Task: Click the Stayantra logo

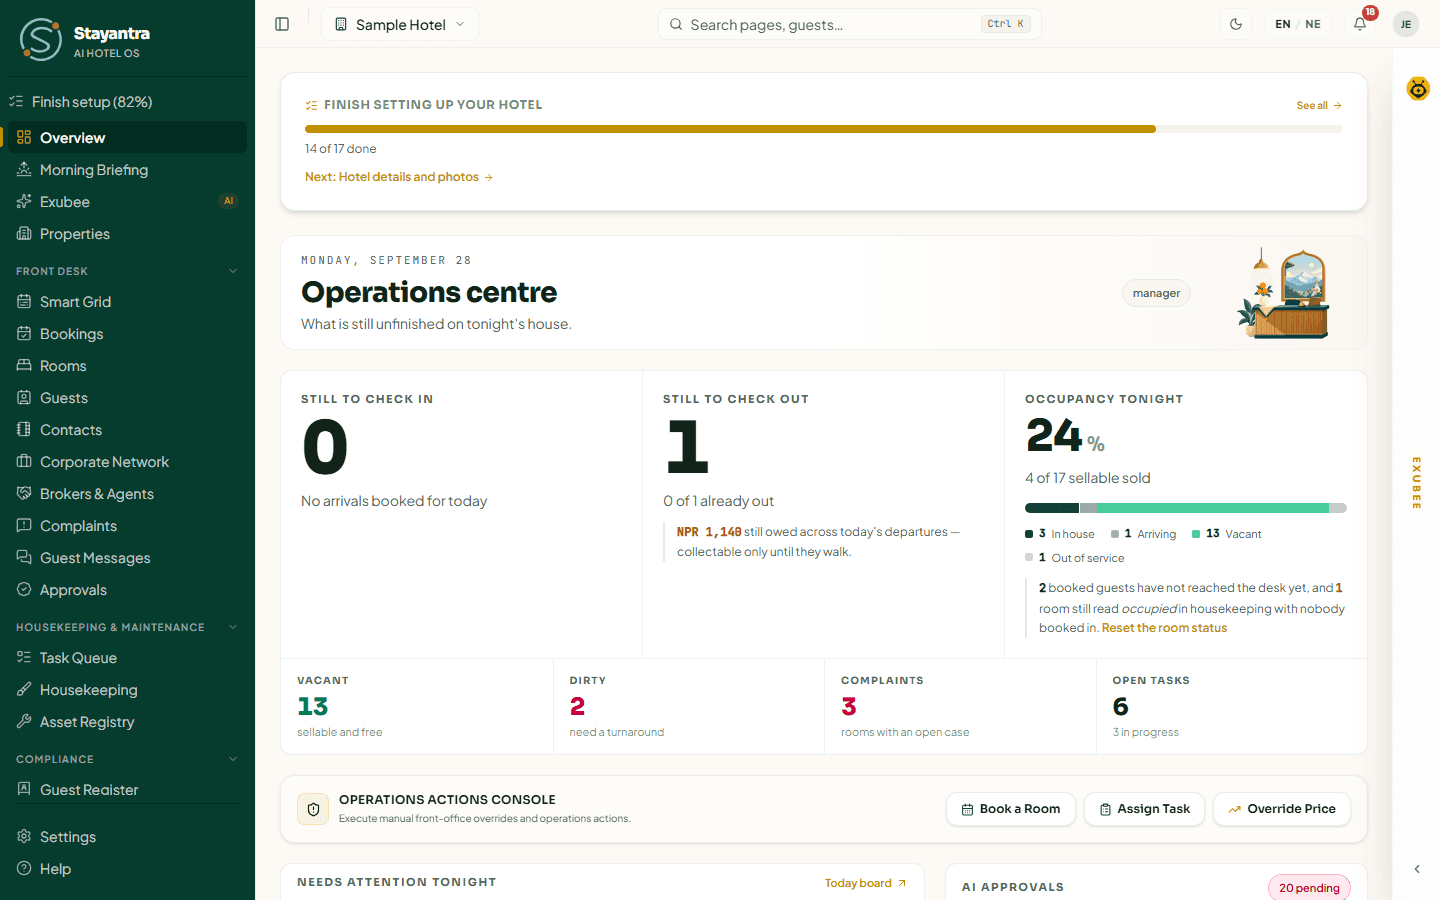Action: pos(84,40)
